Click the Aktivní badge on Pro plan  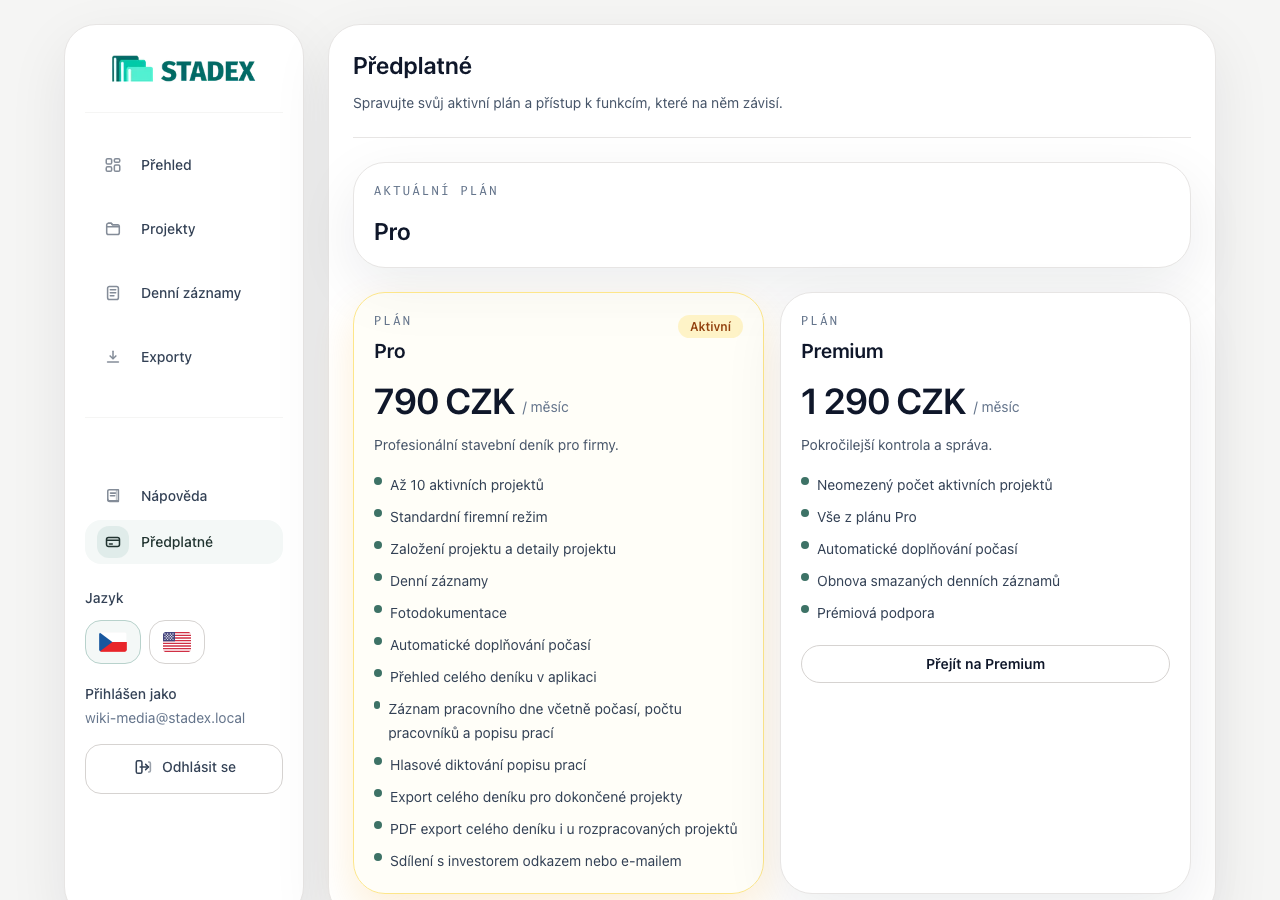point(710,327)
